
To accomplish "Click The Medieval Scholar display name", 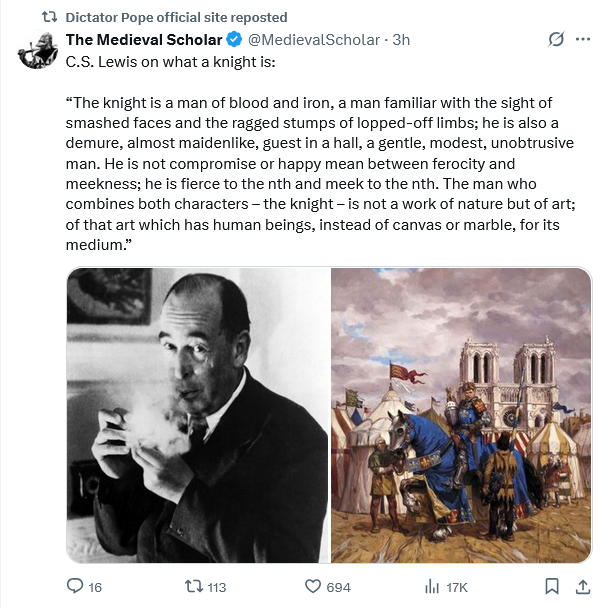I will [x=144, y=40].
